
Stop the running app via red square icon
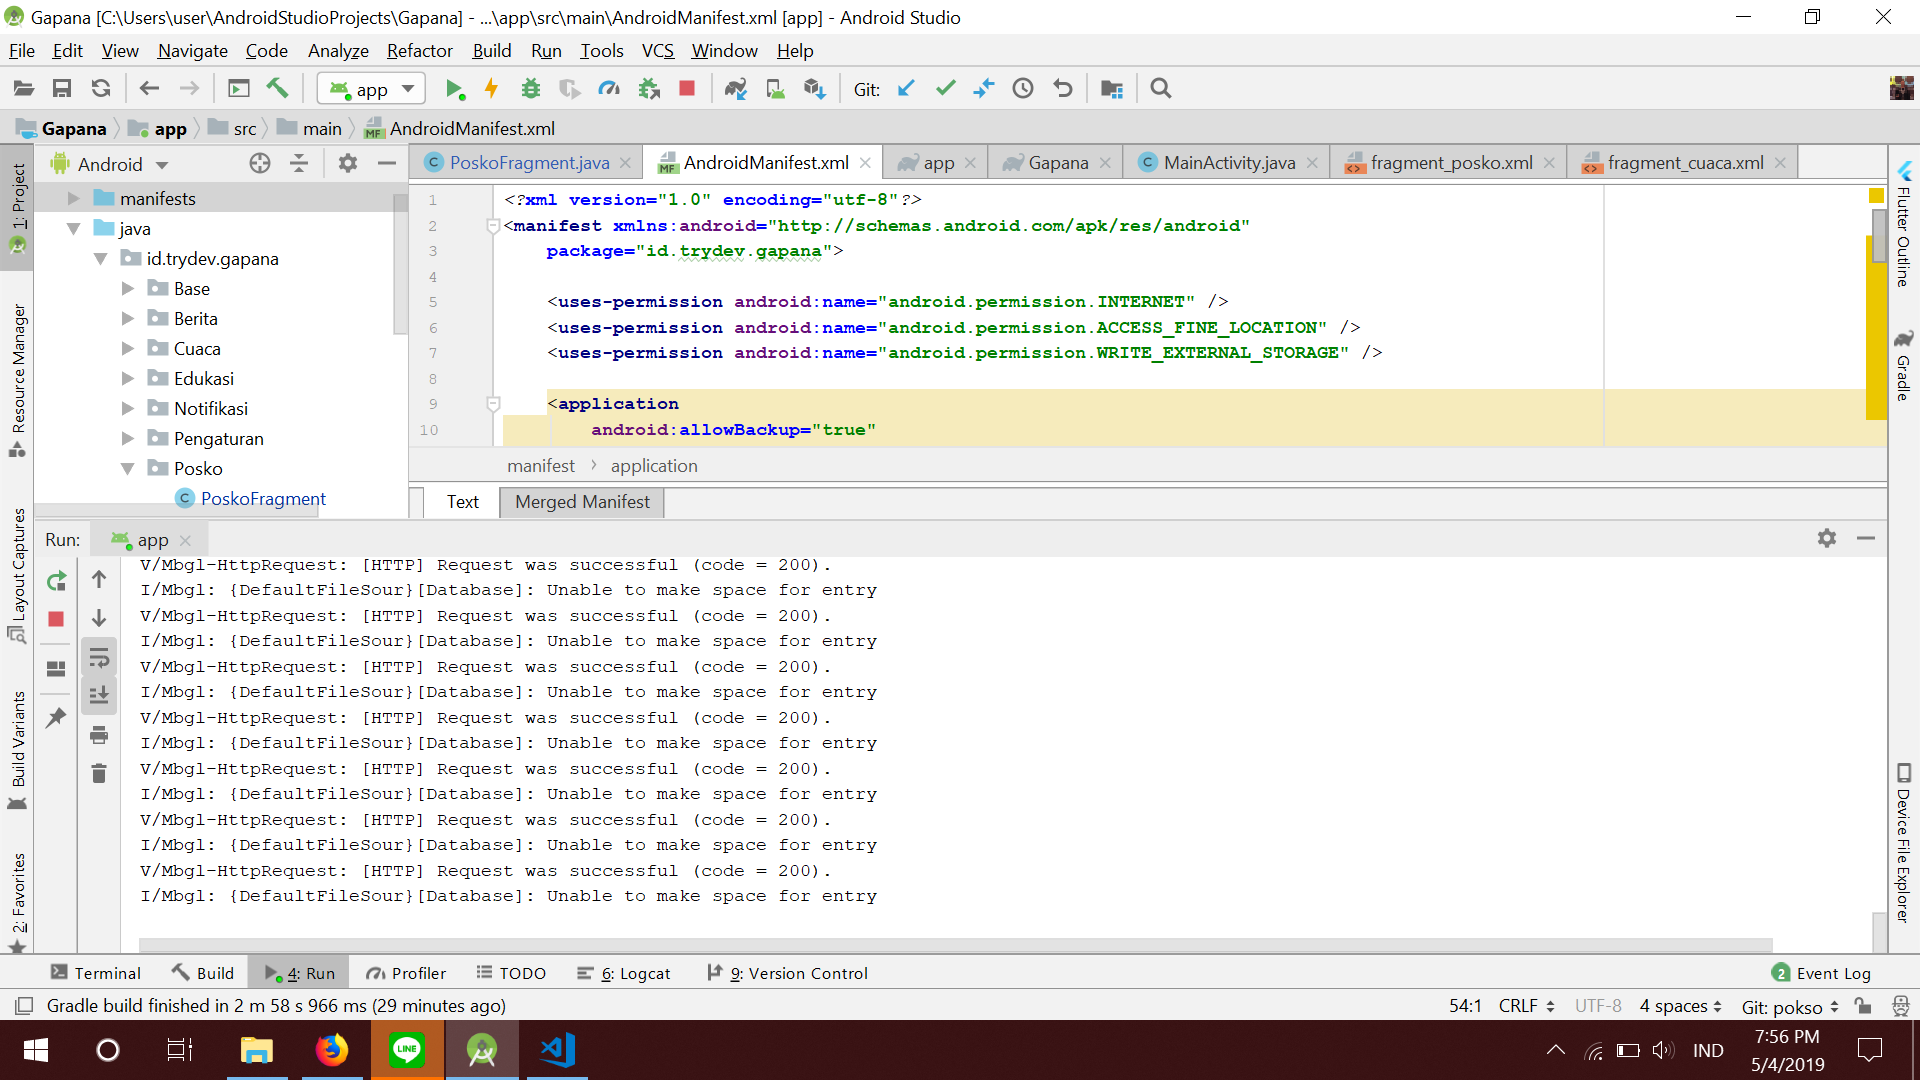tap(687, 88)
